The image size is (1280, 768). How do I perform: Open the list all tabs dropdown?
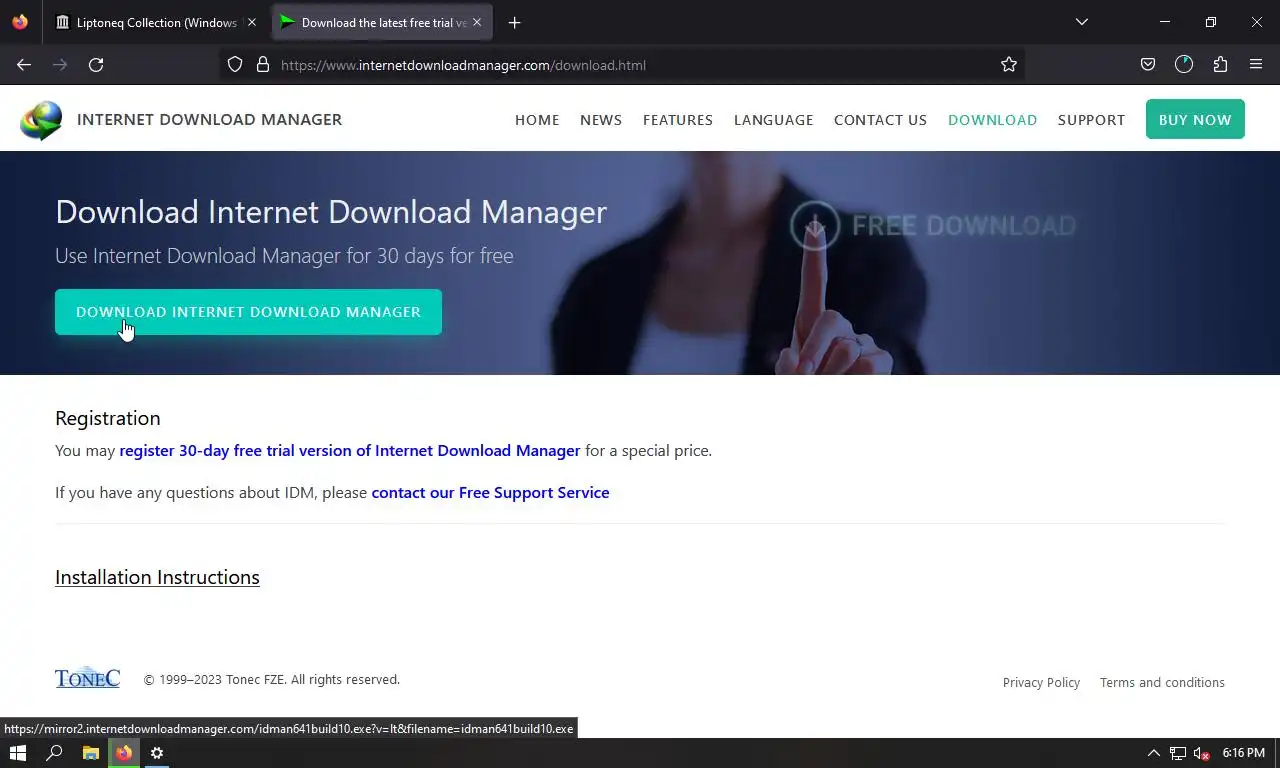click(x=1081, y=22)
